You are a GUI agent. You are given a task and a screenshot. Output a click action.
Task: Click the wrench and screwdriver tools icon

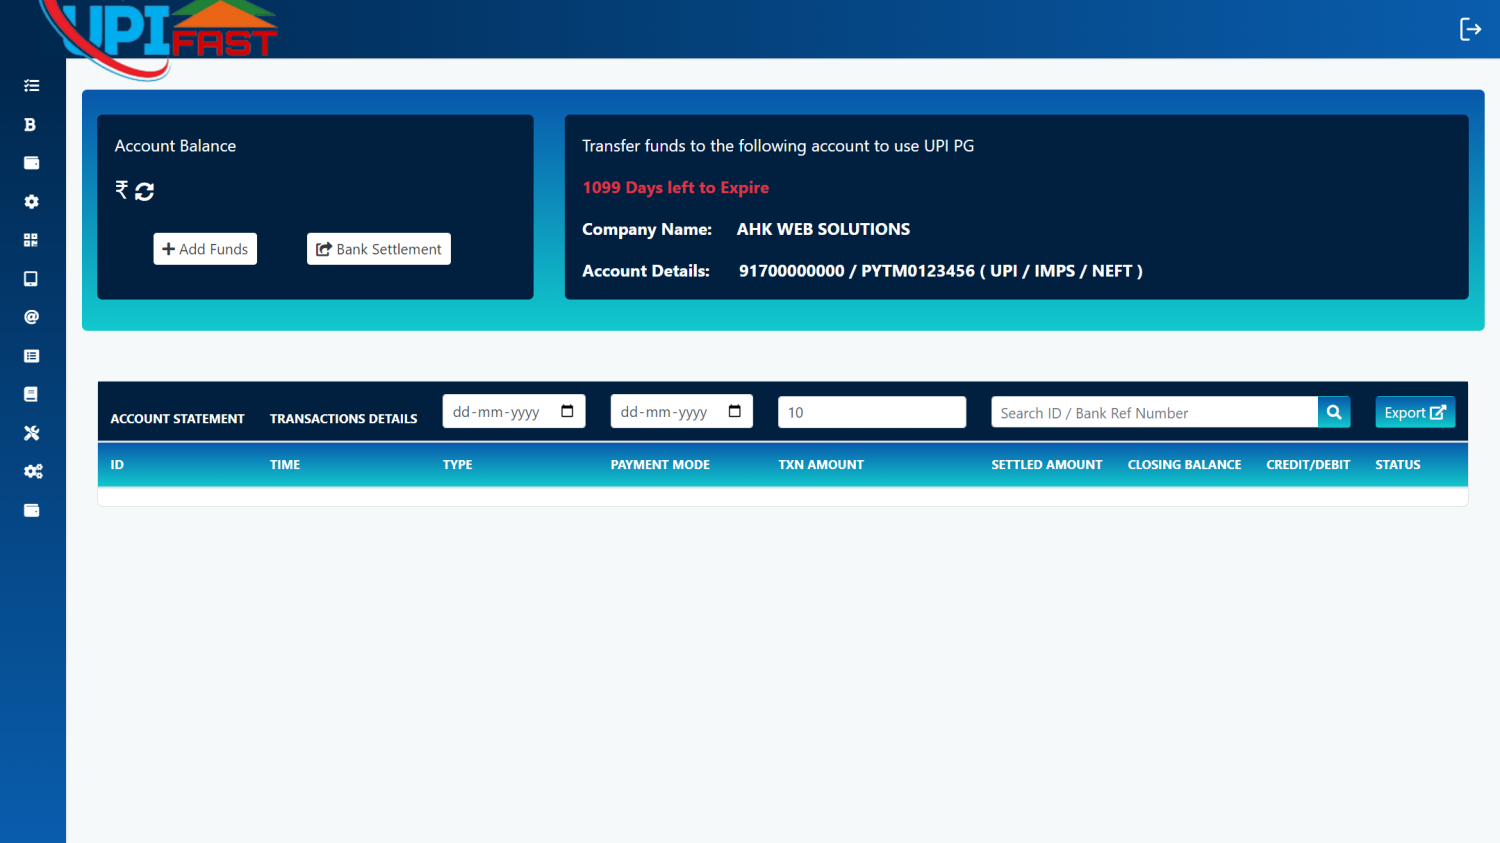coord(31,433)
